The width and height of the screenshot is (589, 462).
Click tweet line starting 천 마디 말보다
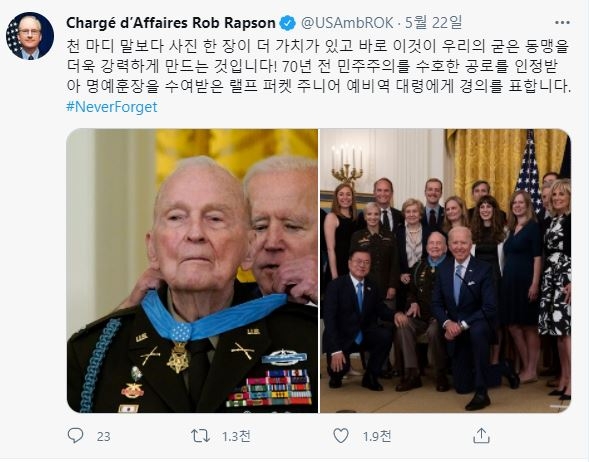pos(318,46)
